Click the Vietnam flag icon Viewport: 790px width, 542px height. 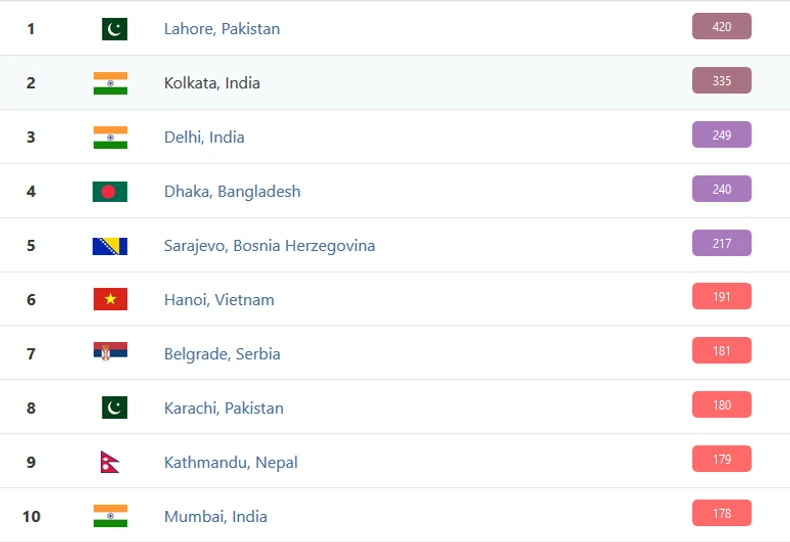coord(110,299)
